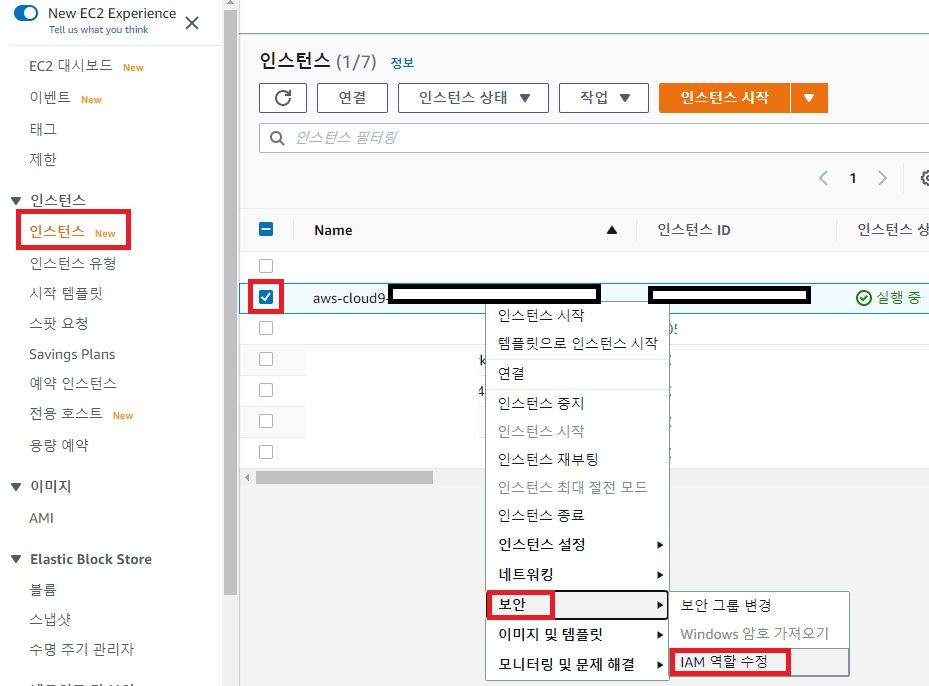Open Savings Plans in sidebar

(72, 354)
